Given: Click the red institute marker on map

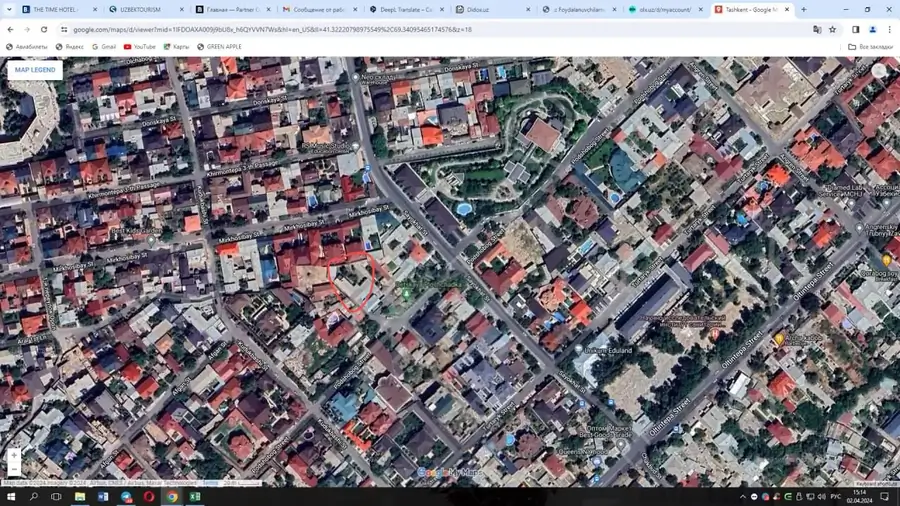Looking at the screenshot, I should [x=715, y=333].
